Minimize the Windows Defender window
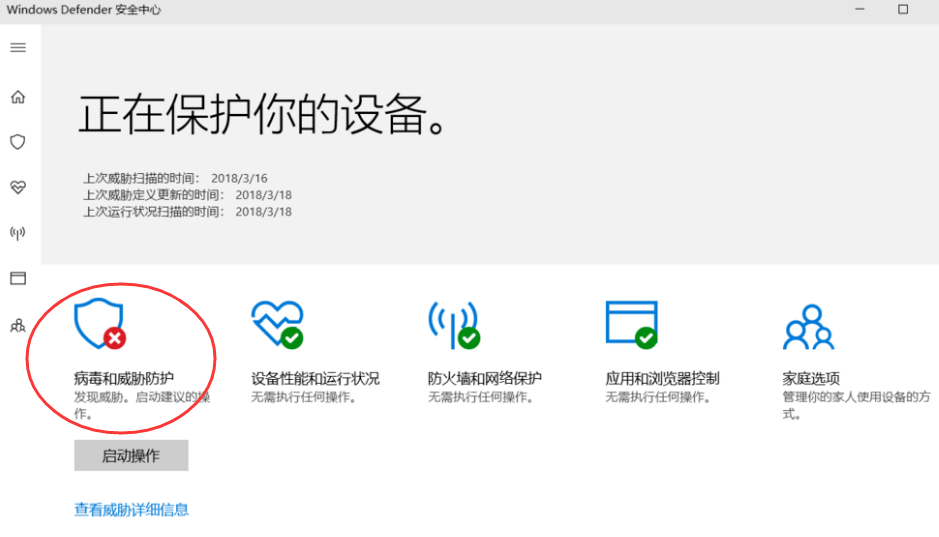Screen dimensions: 939x537 pos(858,10)
